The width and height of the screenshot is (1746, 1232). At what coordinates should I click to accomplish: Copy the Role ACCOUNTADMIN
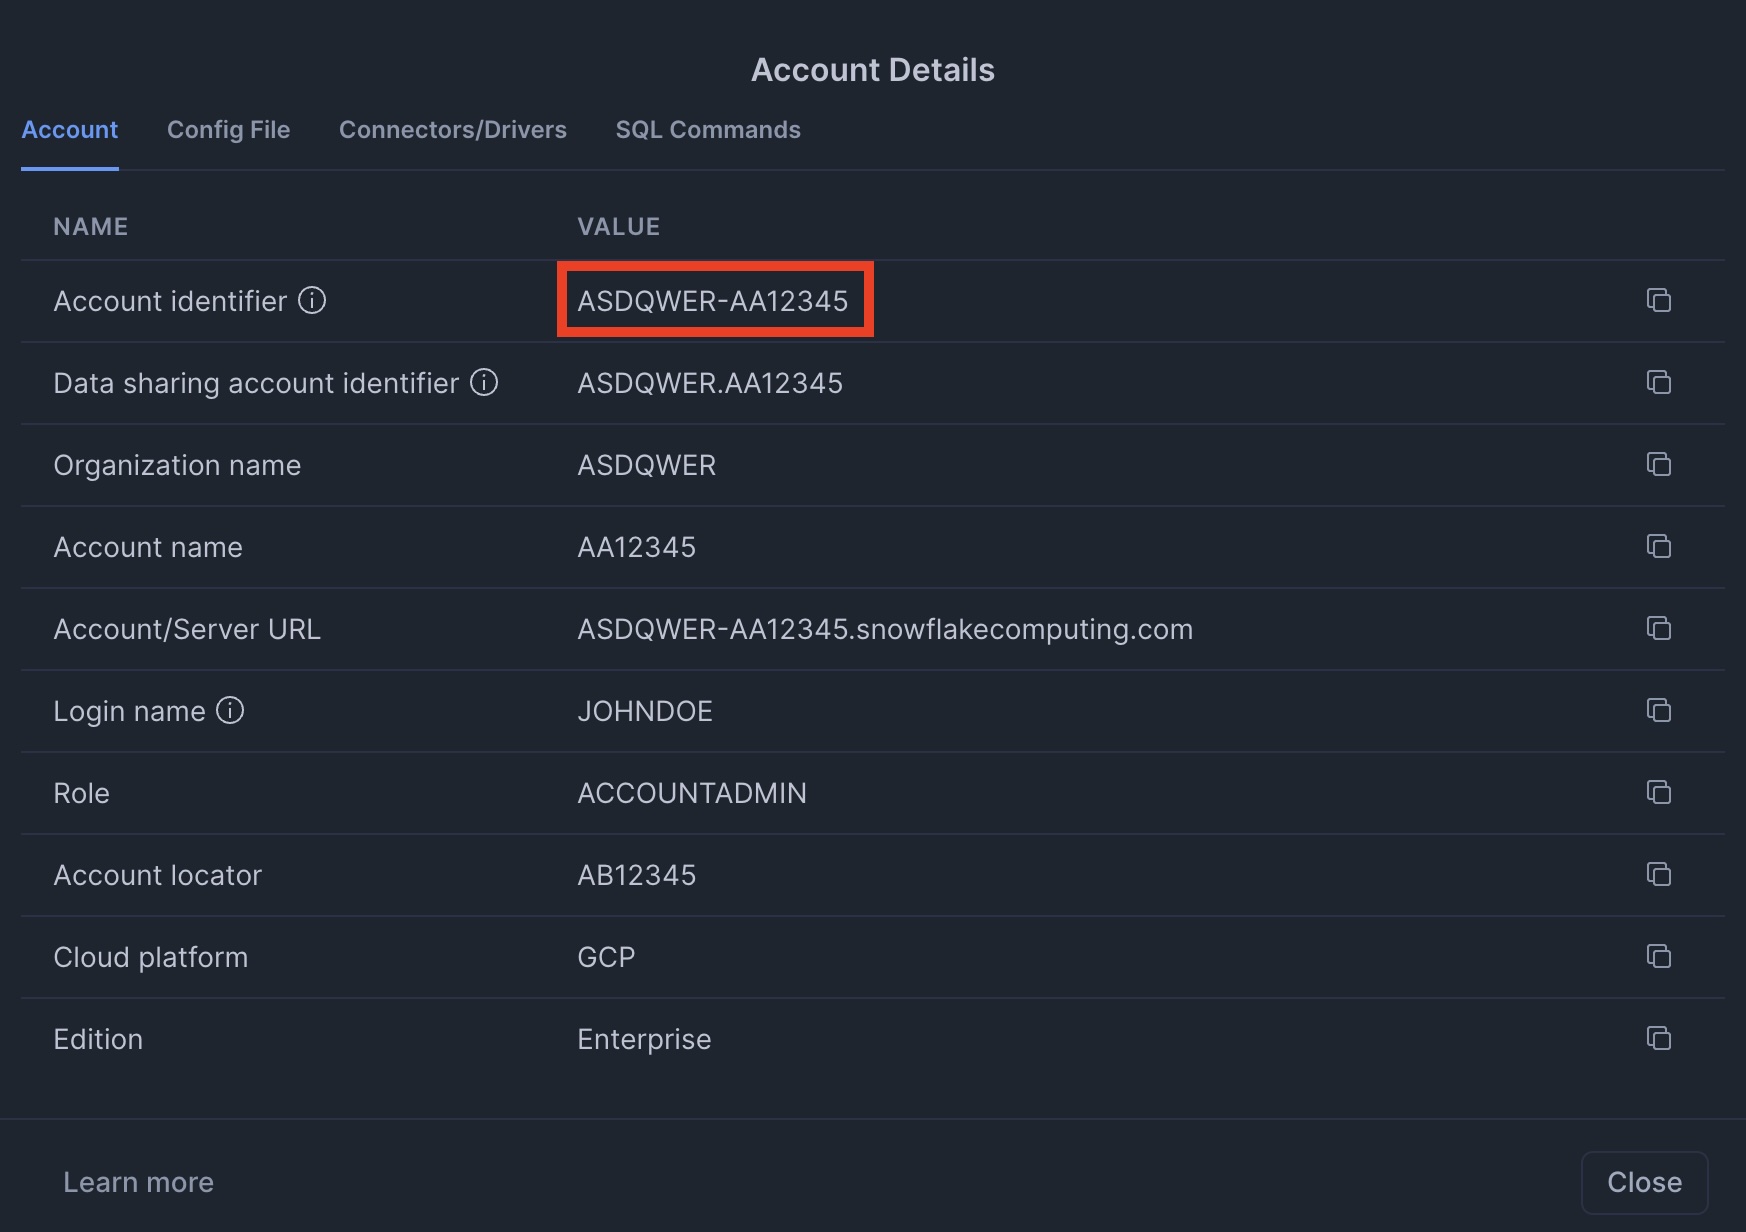1658,793
